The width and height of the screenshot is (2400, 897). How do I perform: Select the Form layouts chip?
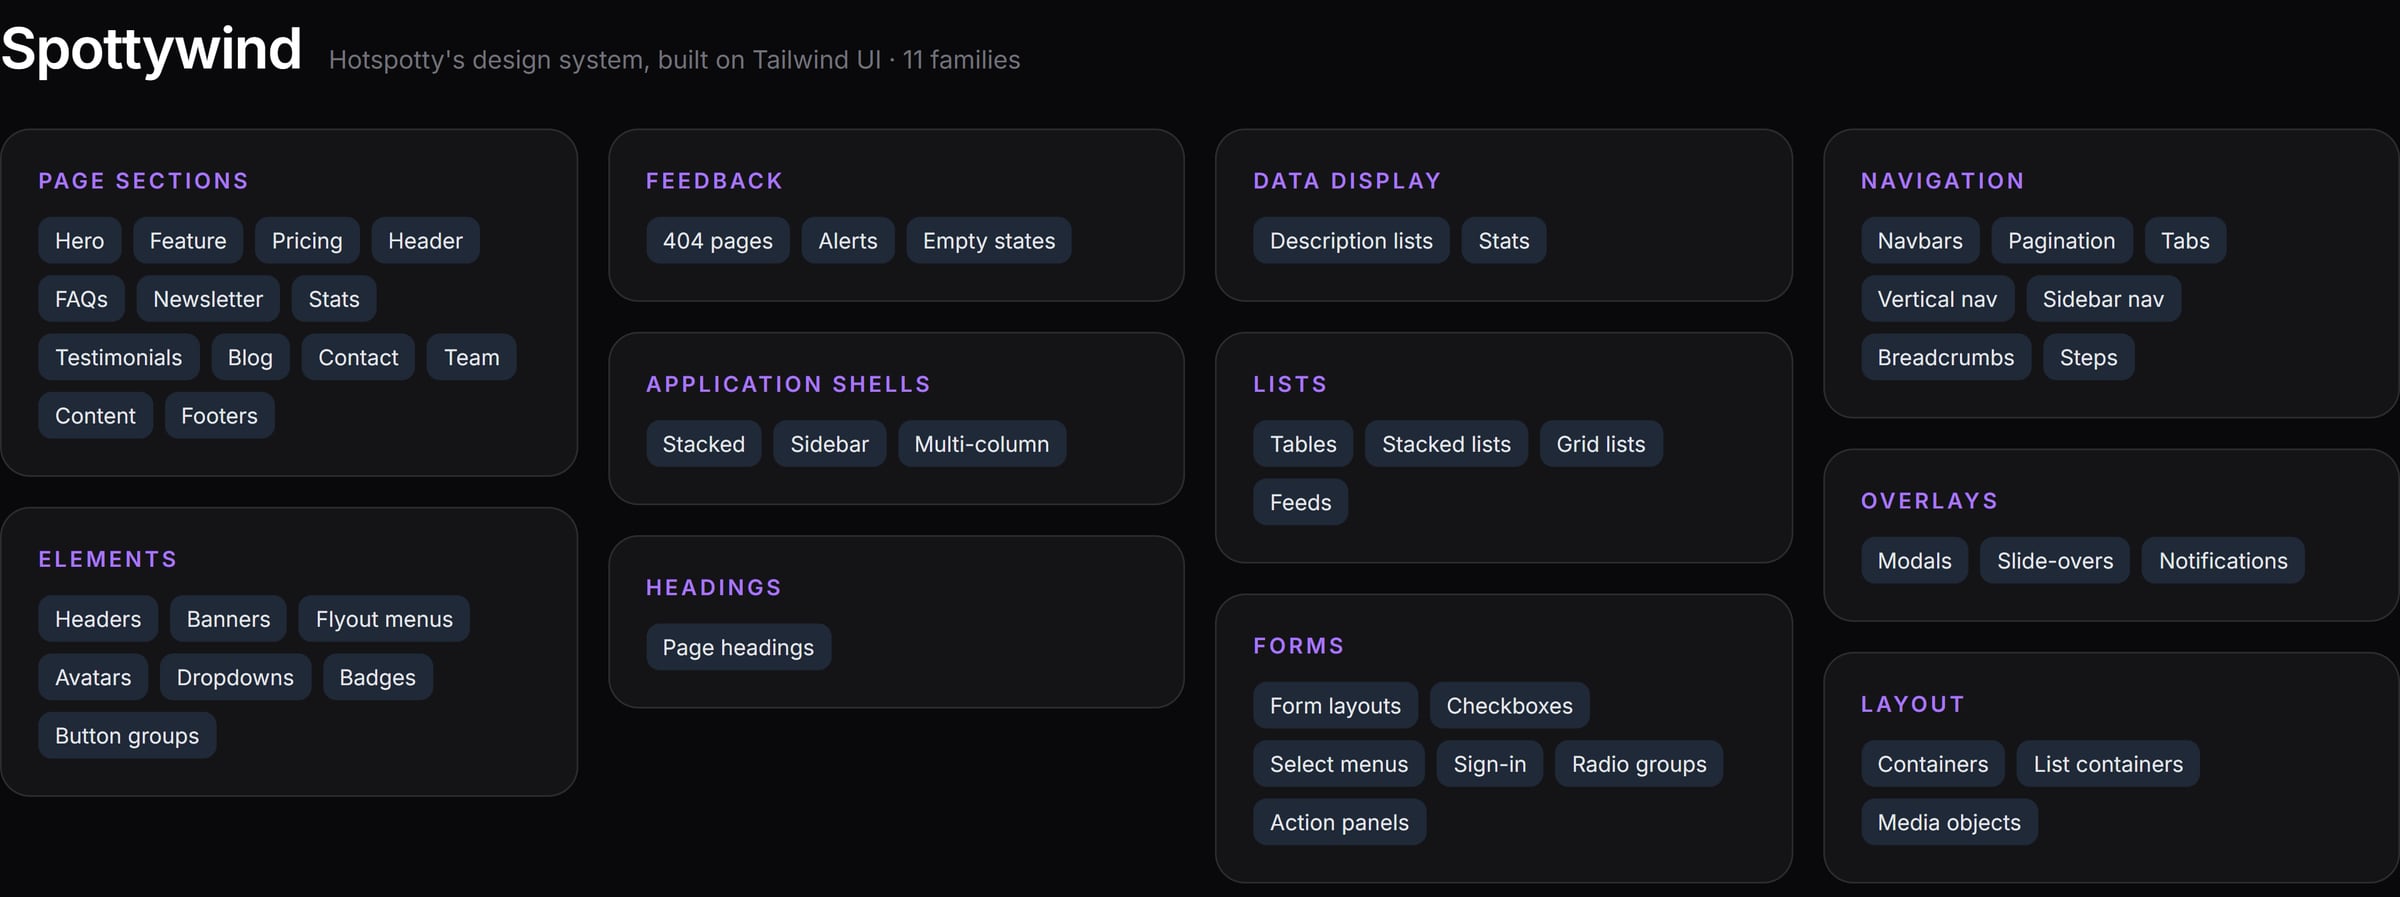(x=1335, y=705)
